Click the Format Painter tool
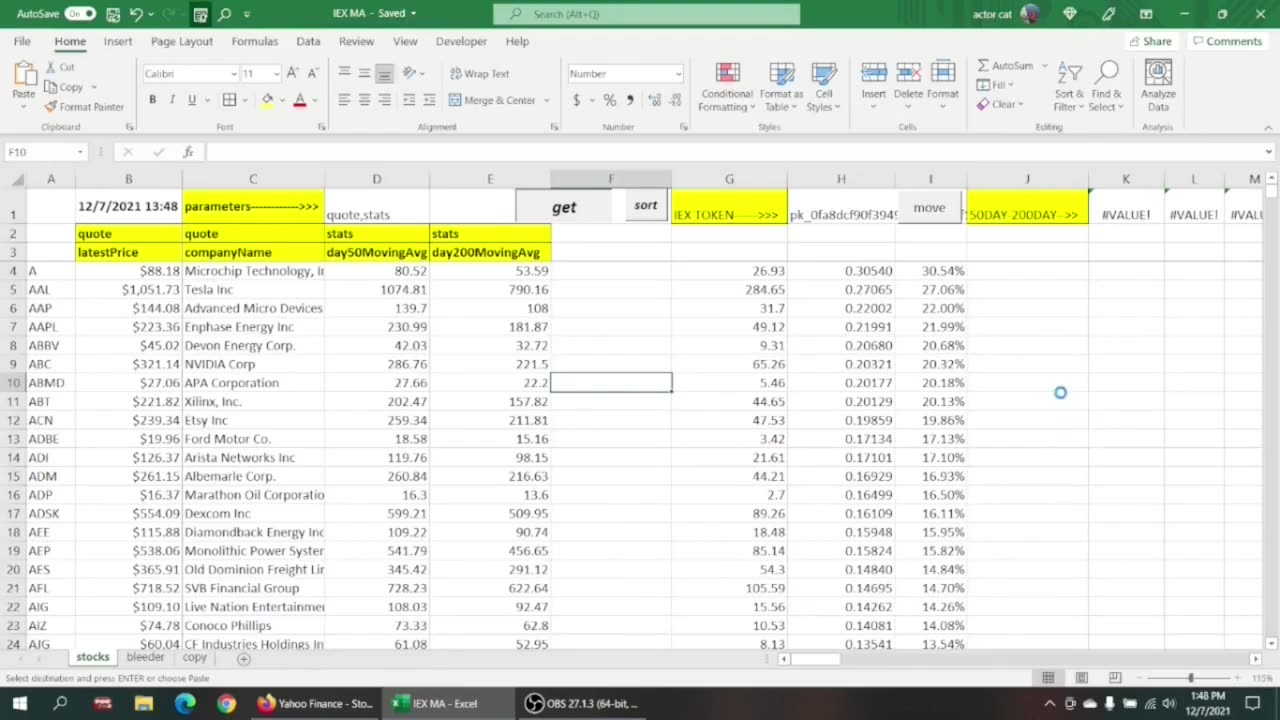 click(x=83, y=106)
